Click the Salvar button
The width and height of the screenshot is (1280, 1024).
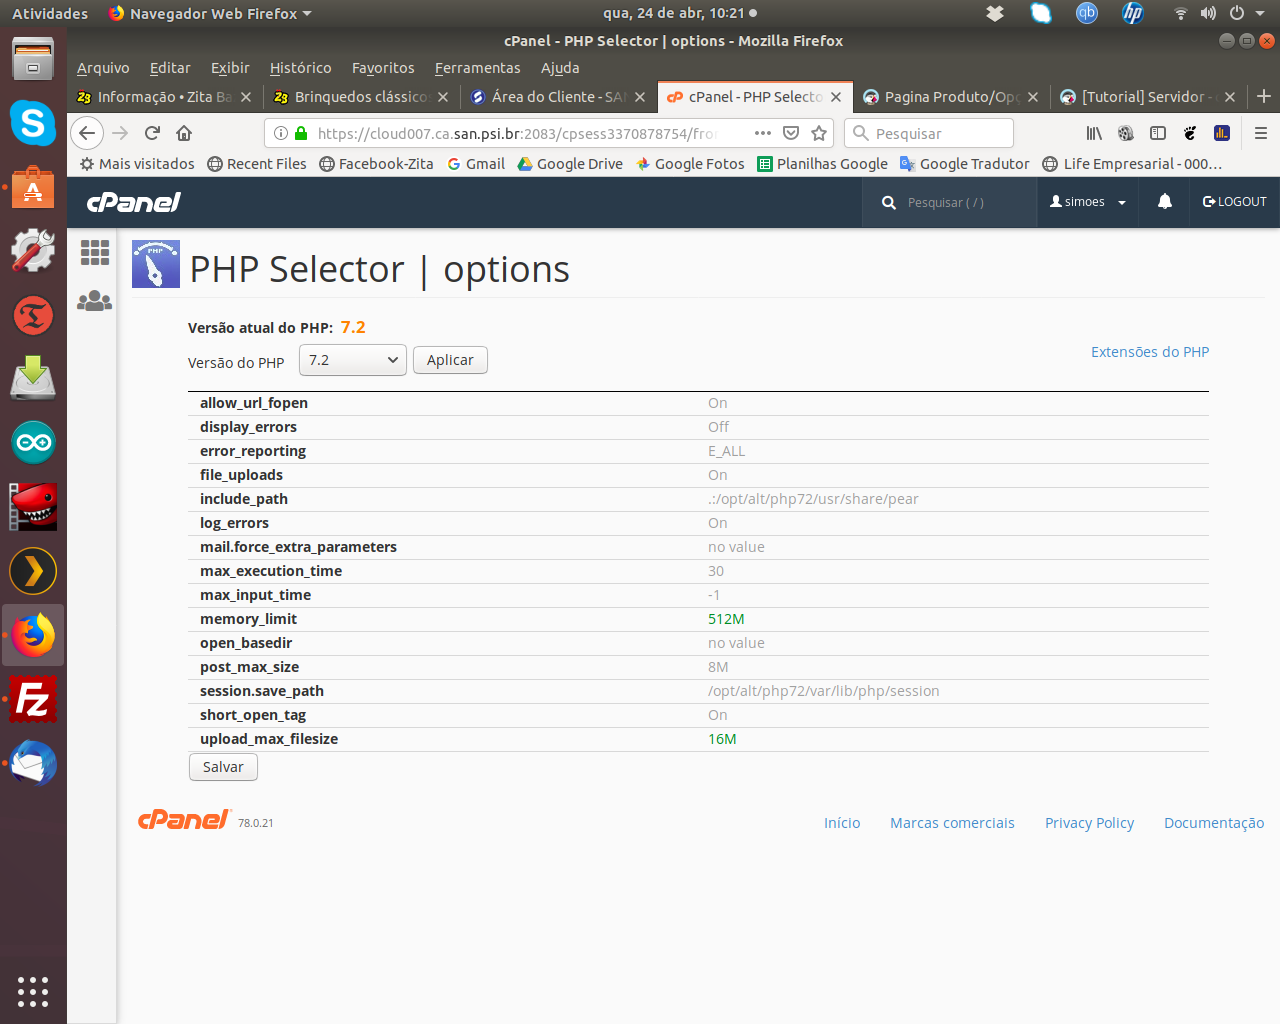(x=223, y=767)
